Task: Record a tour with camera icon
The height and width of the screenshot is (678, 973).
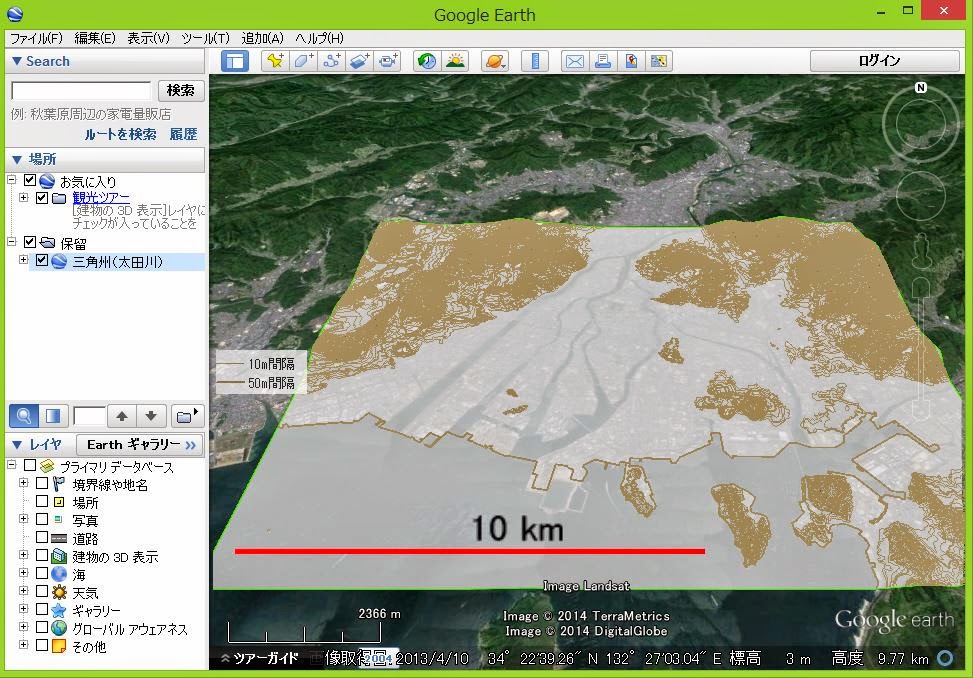Action: coord(388,61)
